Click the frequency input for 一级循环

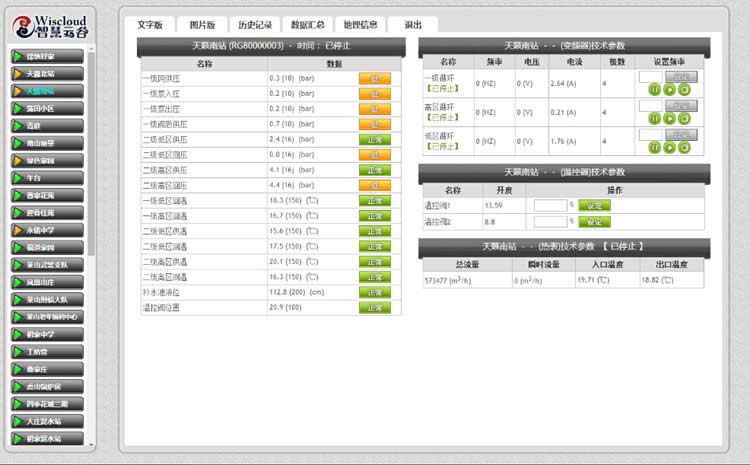pos(650,76)
